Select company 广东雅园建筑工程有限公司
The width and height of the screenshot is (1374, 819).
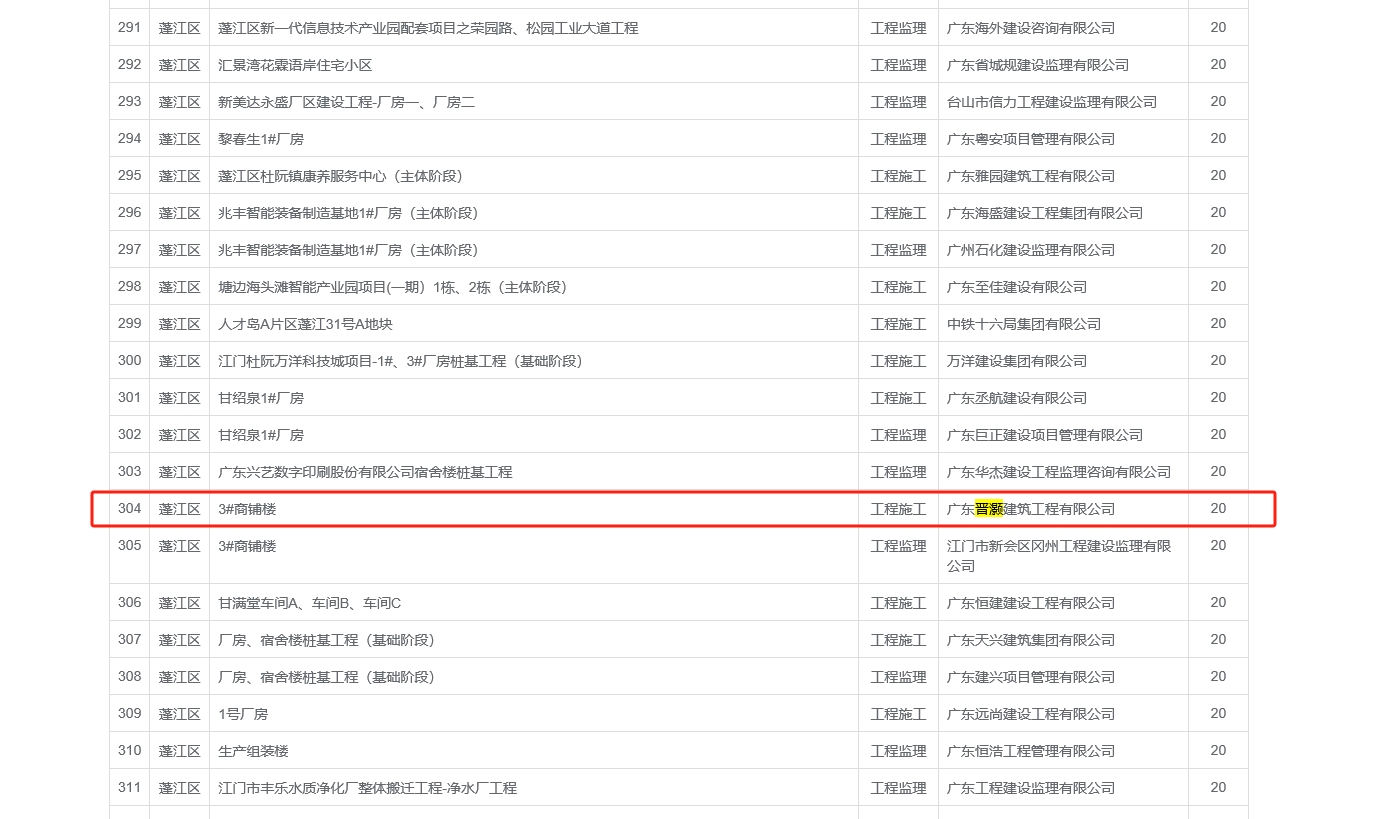click(x=1031, y=176)
